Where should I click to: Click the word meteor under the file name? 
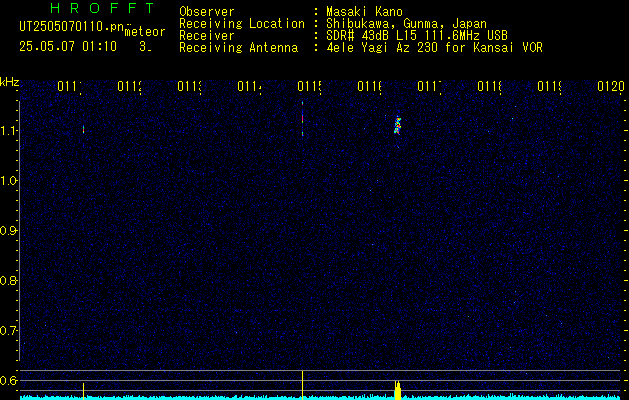pyautogui.click(x=145, y=32)
